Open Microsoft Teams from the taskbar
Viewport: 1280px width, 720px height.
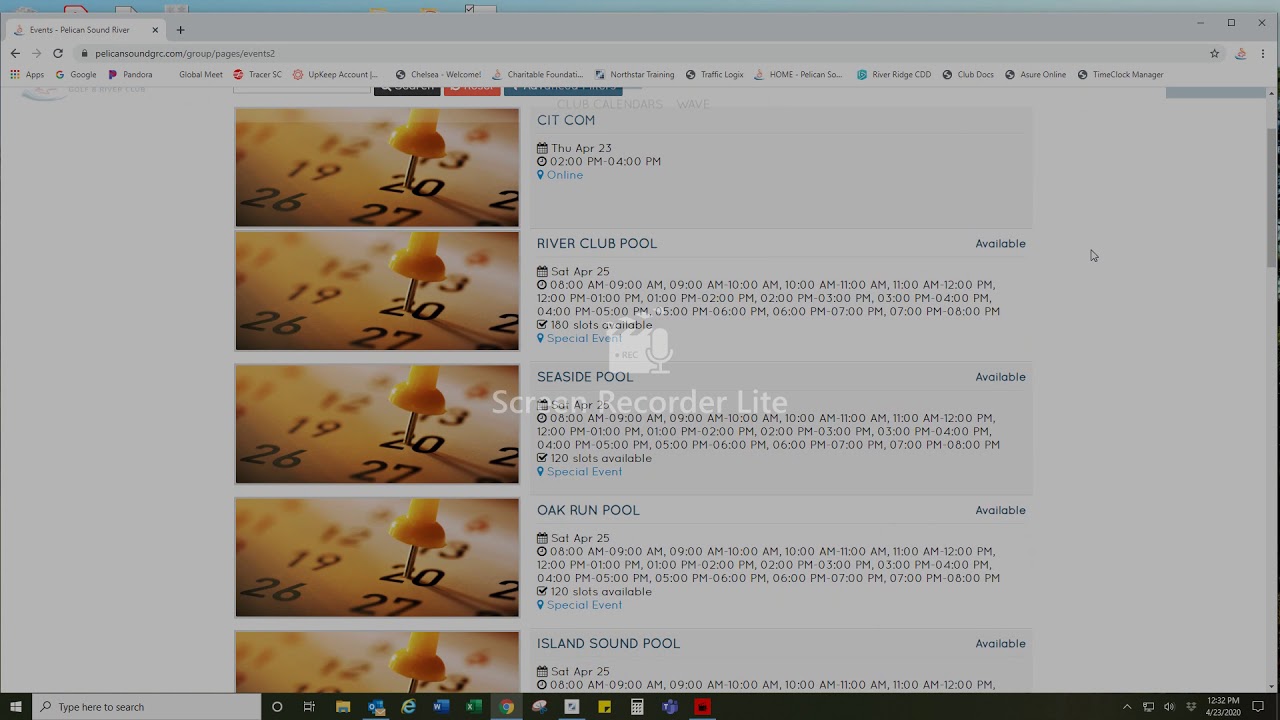click(x=670, y=707)
